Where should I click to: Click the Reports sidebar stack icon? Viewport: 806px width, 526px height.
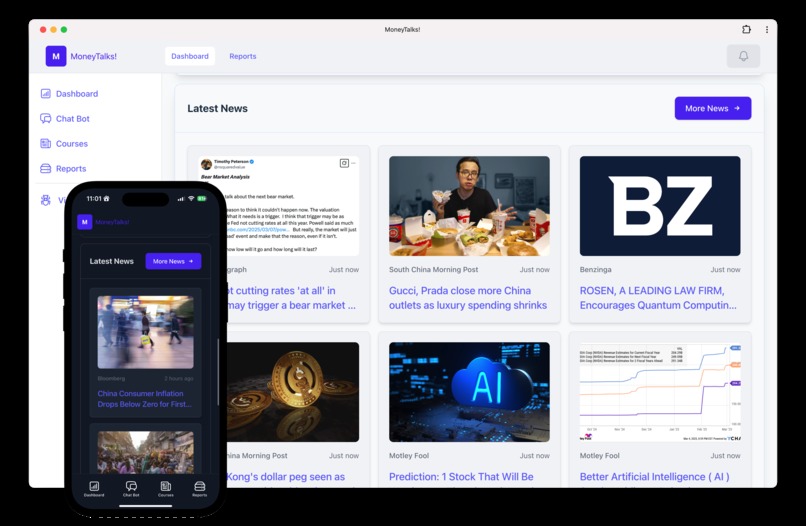[46, 169]
